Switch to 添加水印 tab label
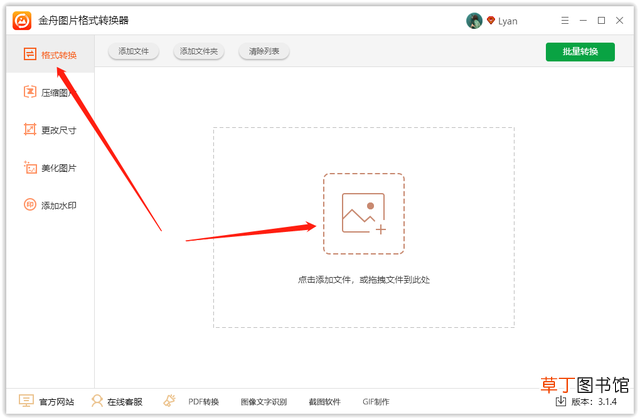This screenshot has width=640, height=420. click(x=59, y=205)
